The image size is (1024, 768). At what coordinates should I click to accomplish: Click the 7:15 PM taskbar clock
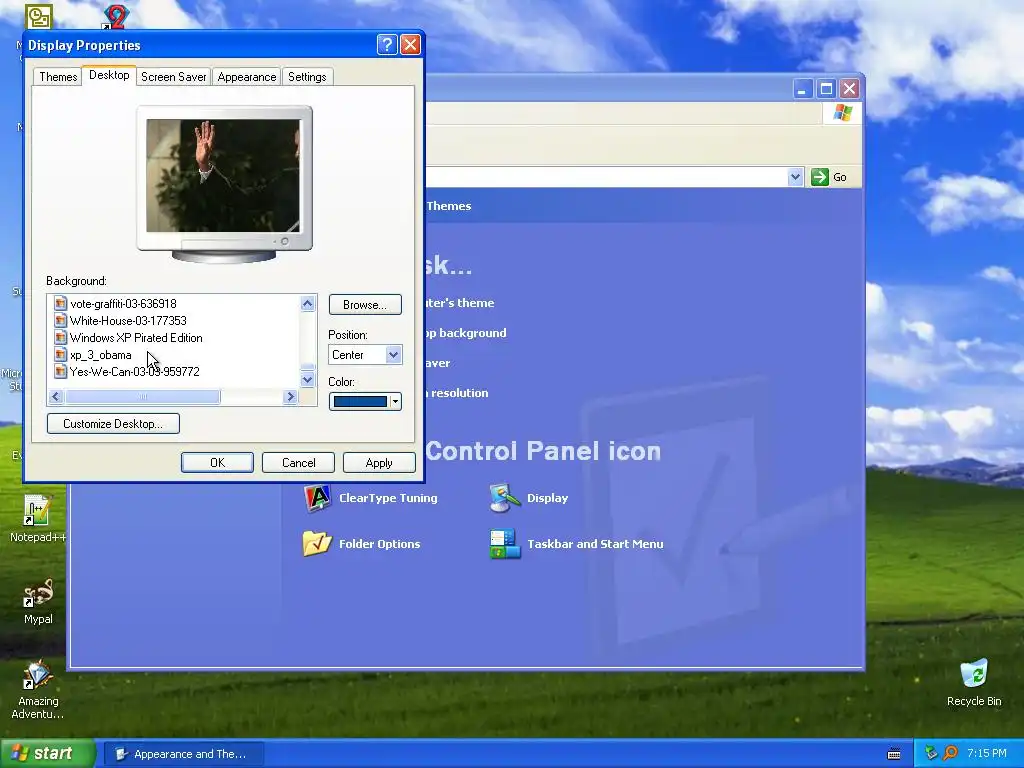coord(987,753)
